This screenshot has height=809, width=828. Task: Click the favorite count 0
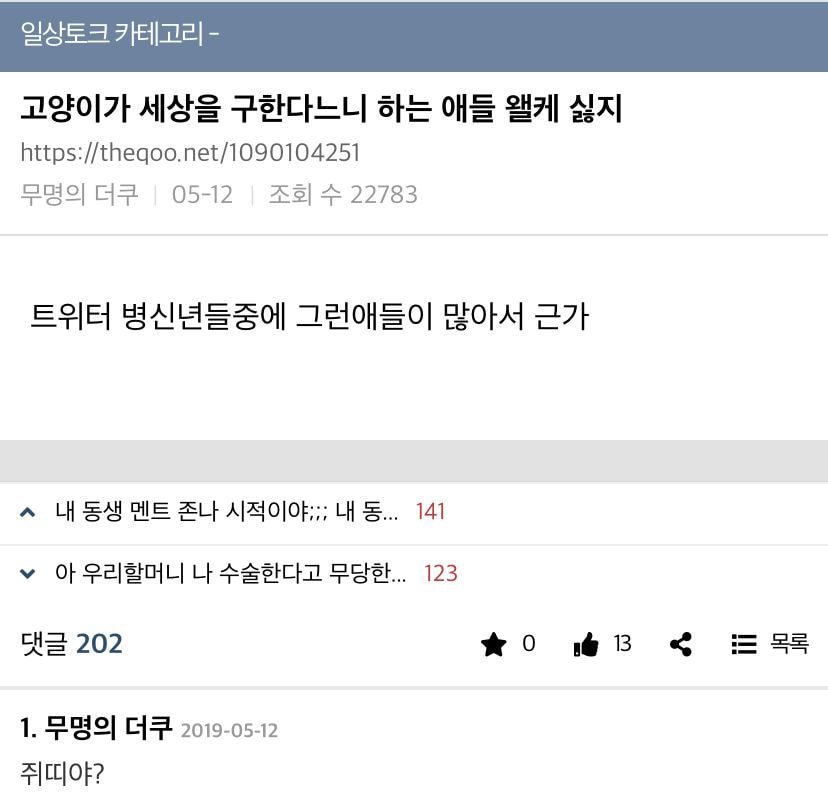[529, 644]
